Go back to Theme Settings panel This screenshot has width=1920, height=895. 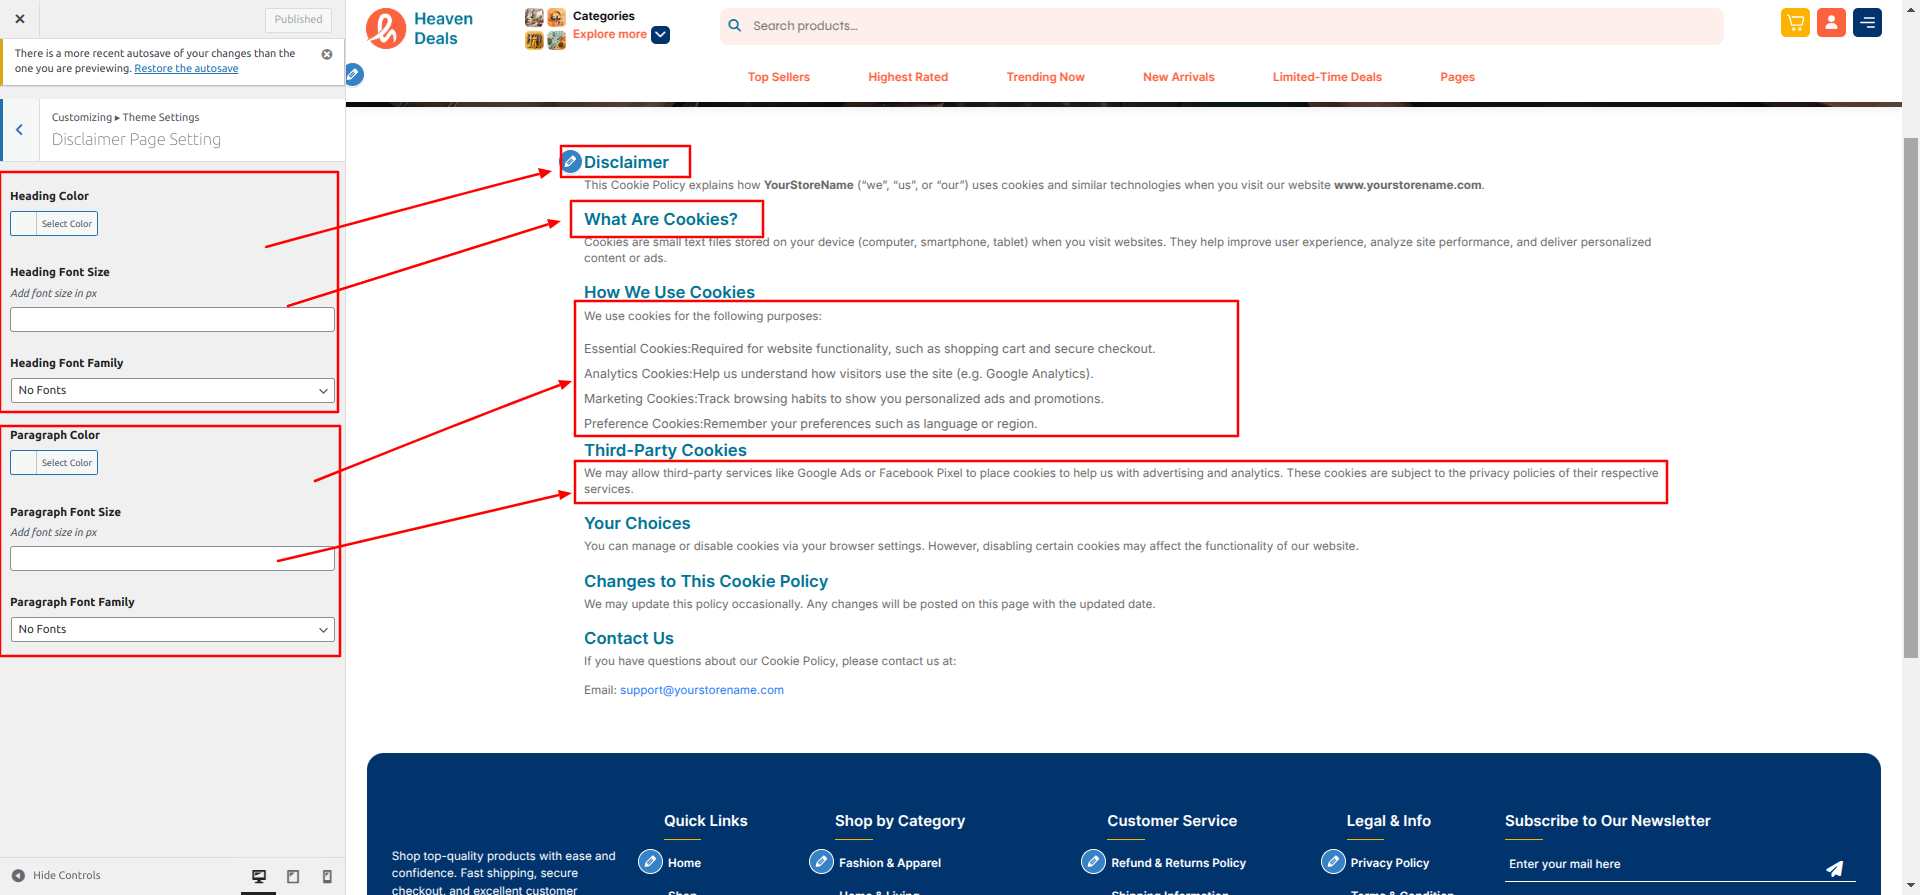(x=19, y=130)
